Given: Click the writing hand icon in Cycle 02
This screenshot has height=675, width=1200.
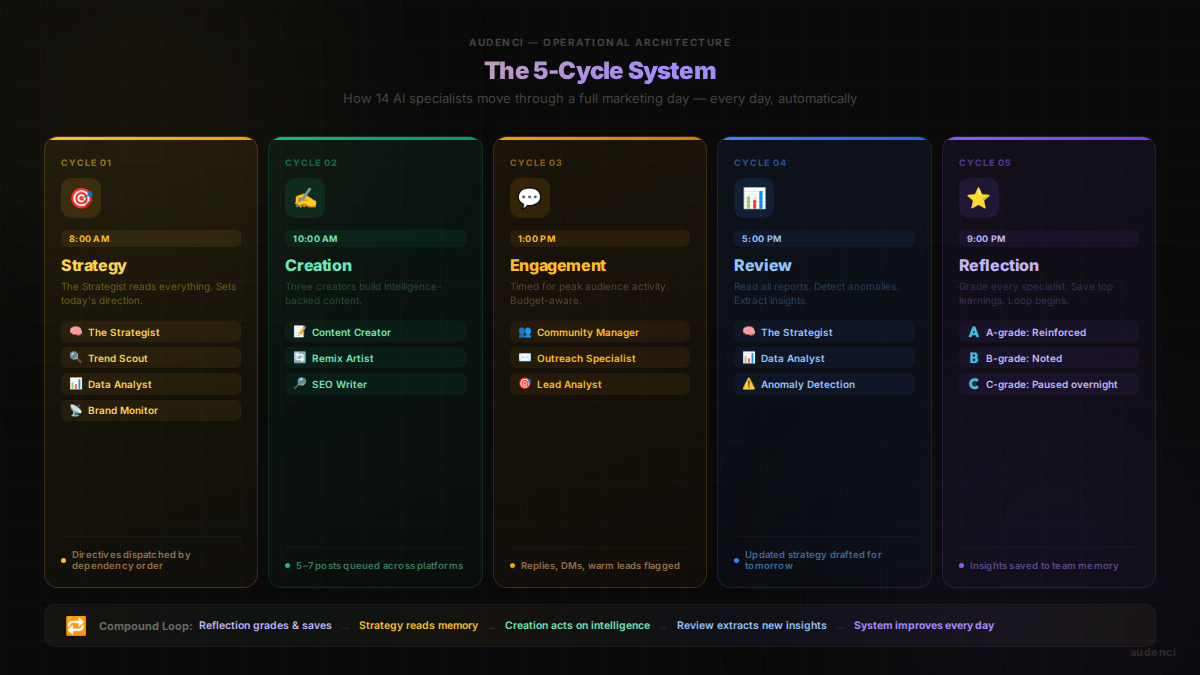Looking at the screenshot, I should coord(305,198).
